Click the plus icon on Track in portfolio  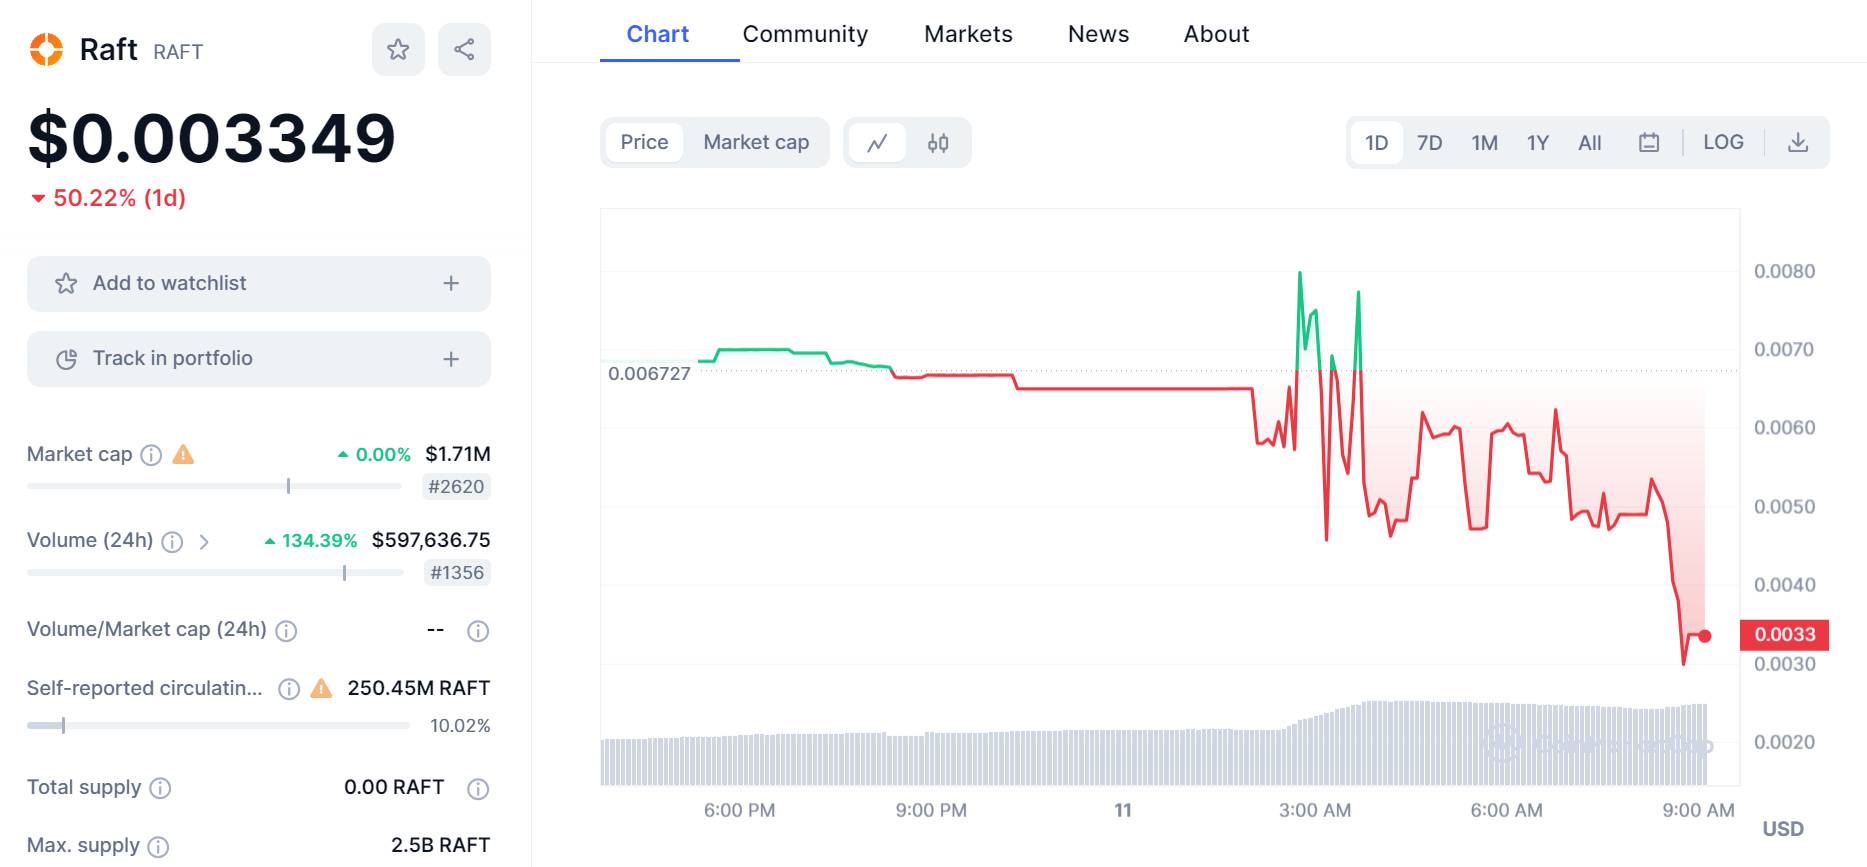coord(451,359)
